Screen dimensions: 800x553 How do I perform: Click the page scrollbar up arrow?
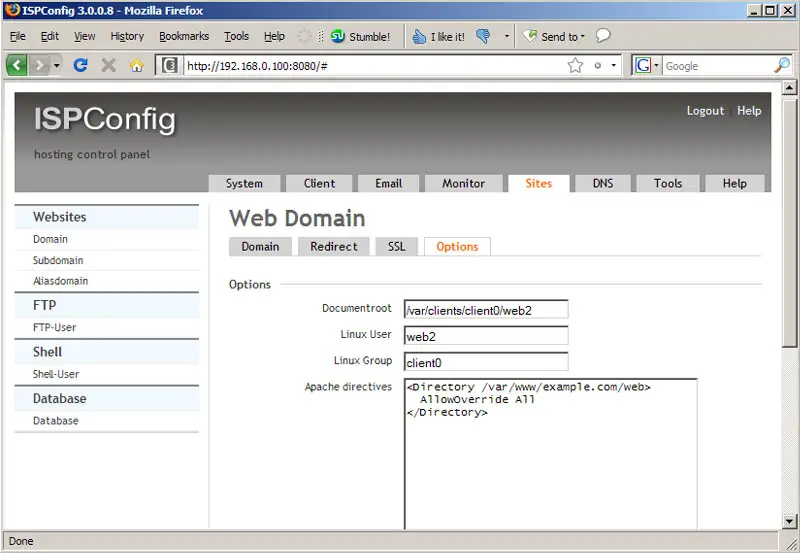coord(789,87)
